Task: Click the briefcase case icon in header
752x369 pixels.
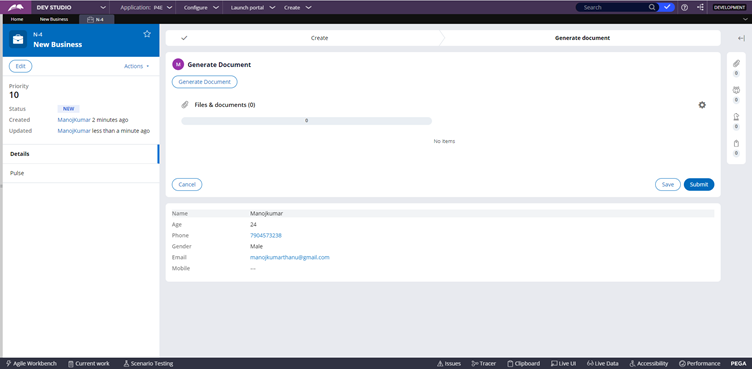Action: 18,39
